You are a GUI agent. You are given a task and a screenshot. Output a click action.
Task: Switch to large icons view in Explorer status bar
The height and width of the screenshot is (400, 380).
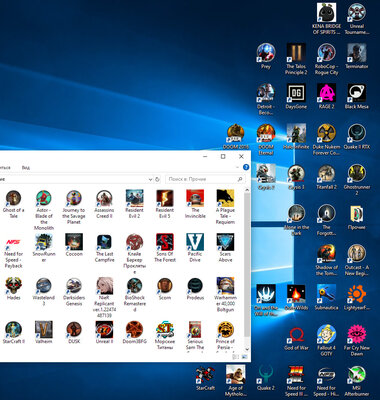245,357
